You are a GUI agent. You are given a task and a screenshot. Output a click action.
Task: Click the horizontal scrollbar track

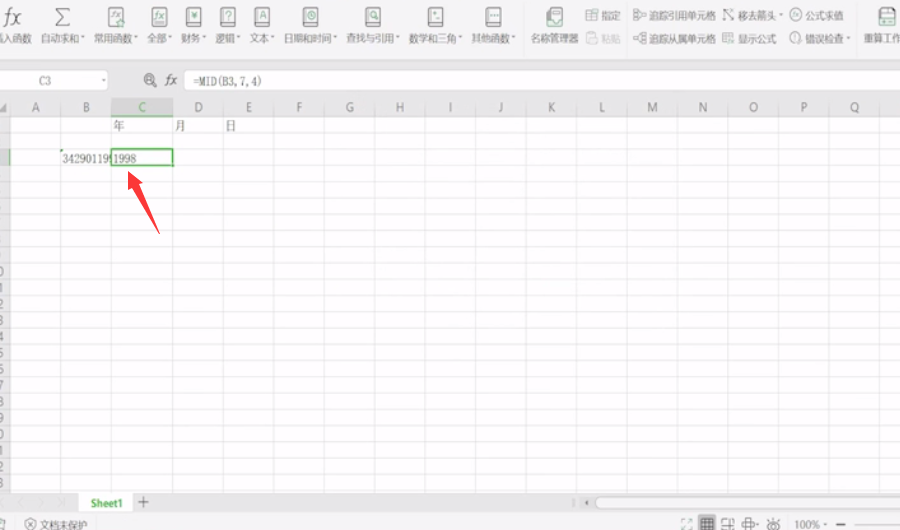pos(747,503)
